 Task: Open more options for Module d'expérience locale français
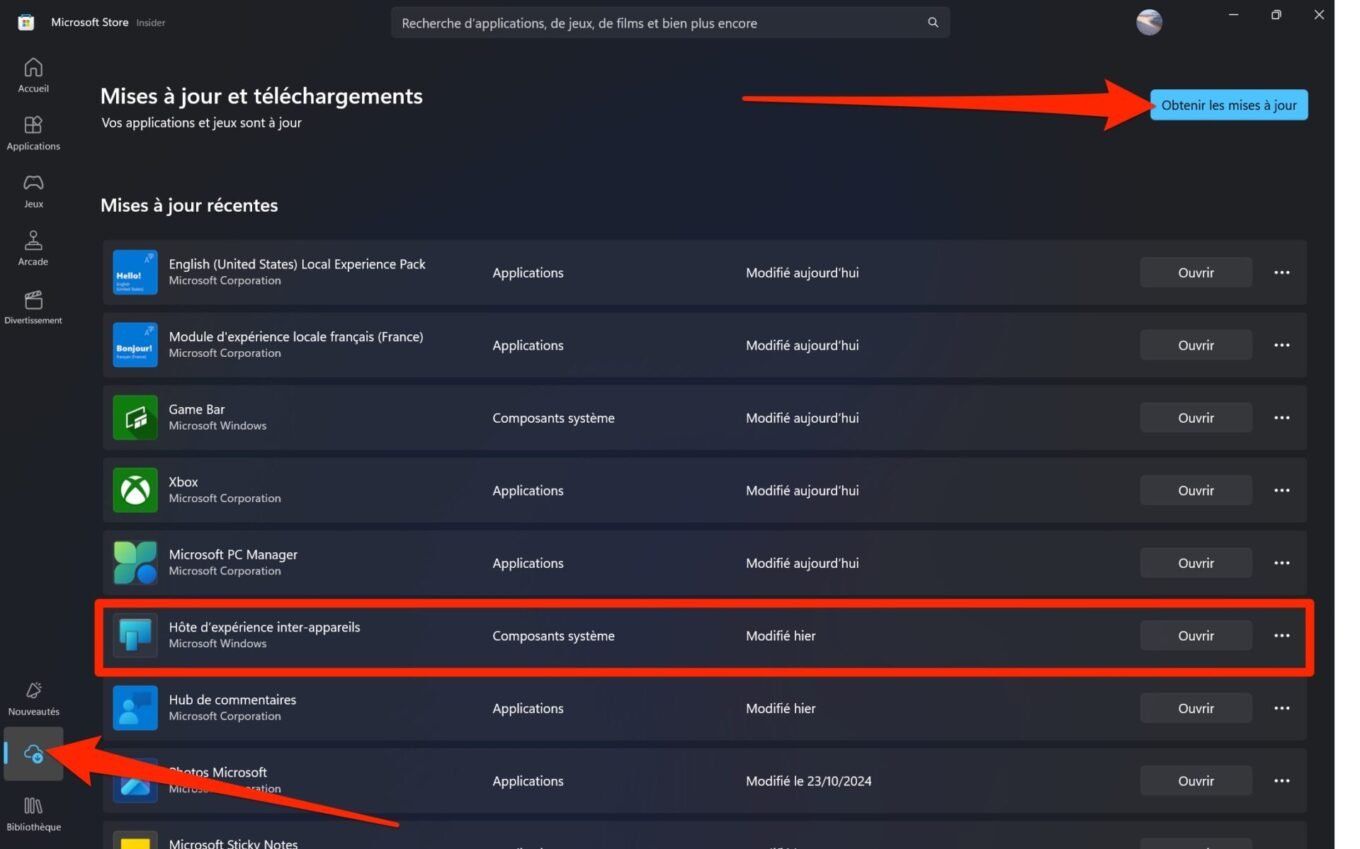coord(1282,345)
